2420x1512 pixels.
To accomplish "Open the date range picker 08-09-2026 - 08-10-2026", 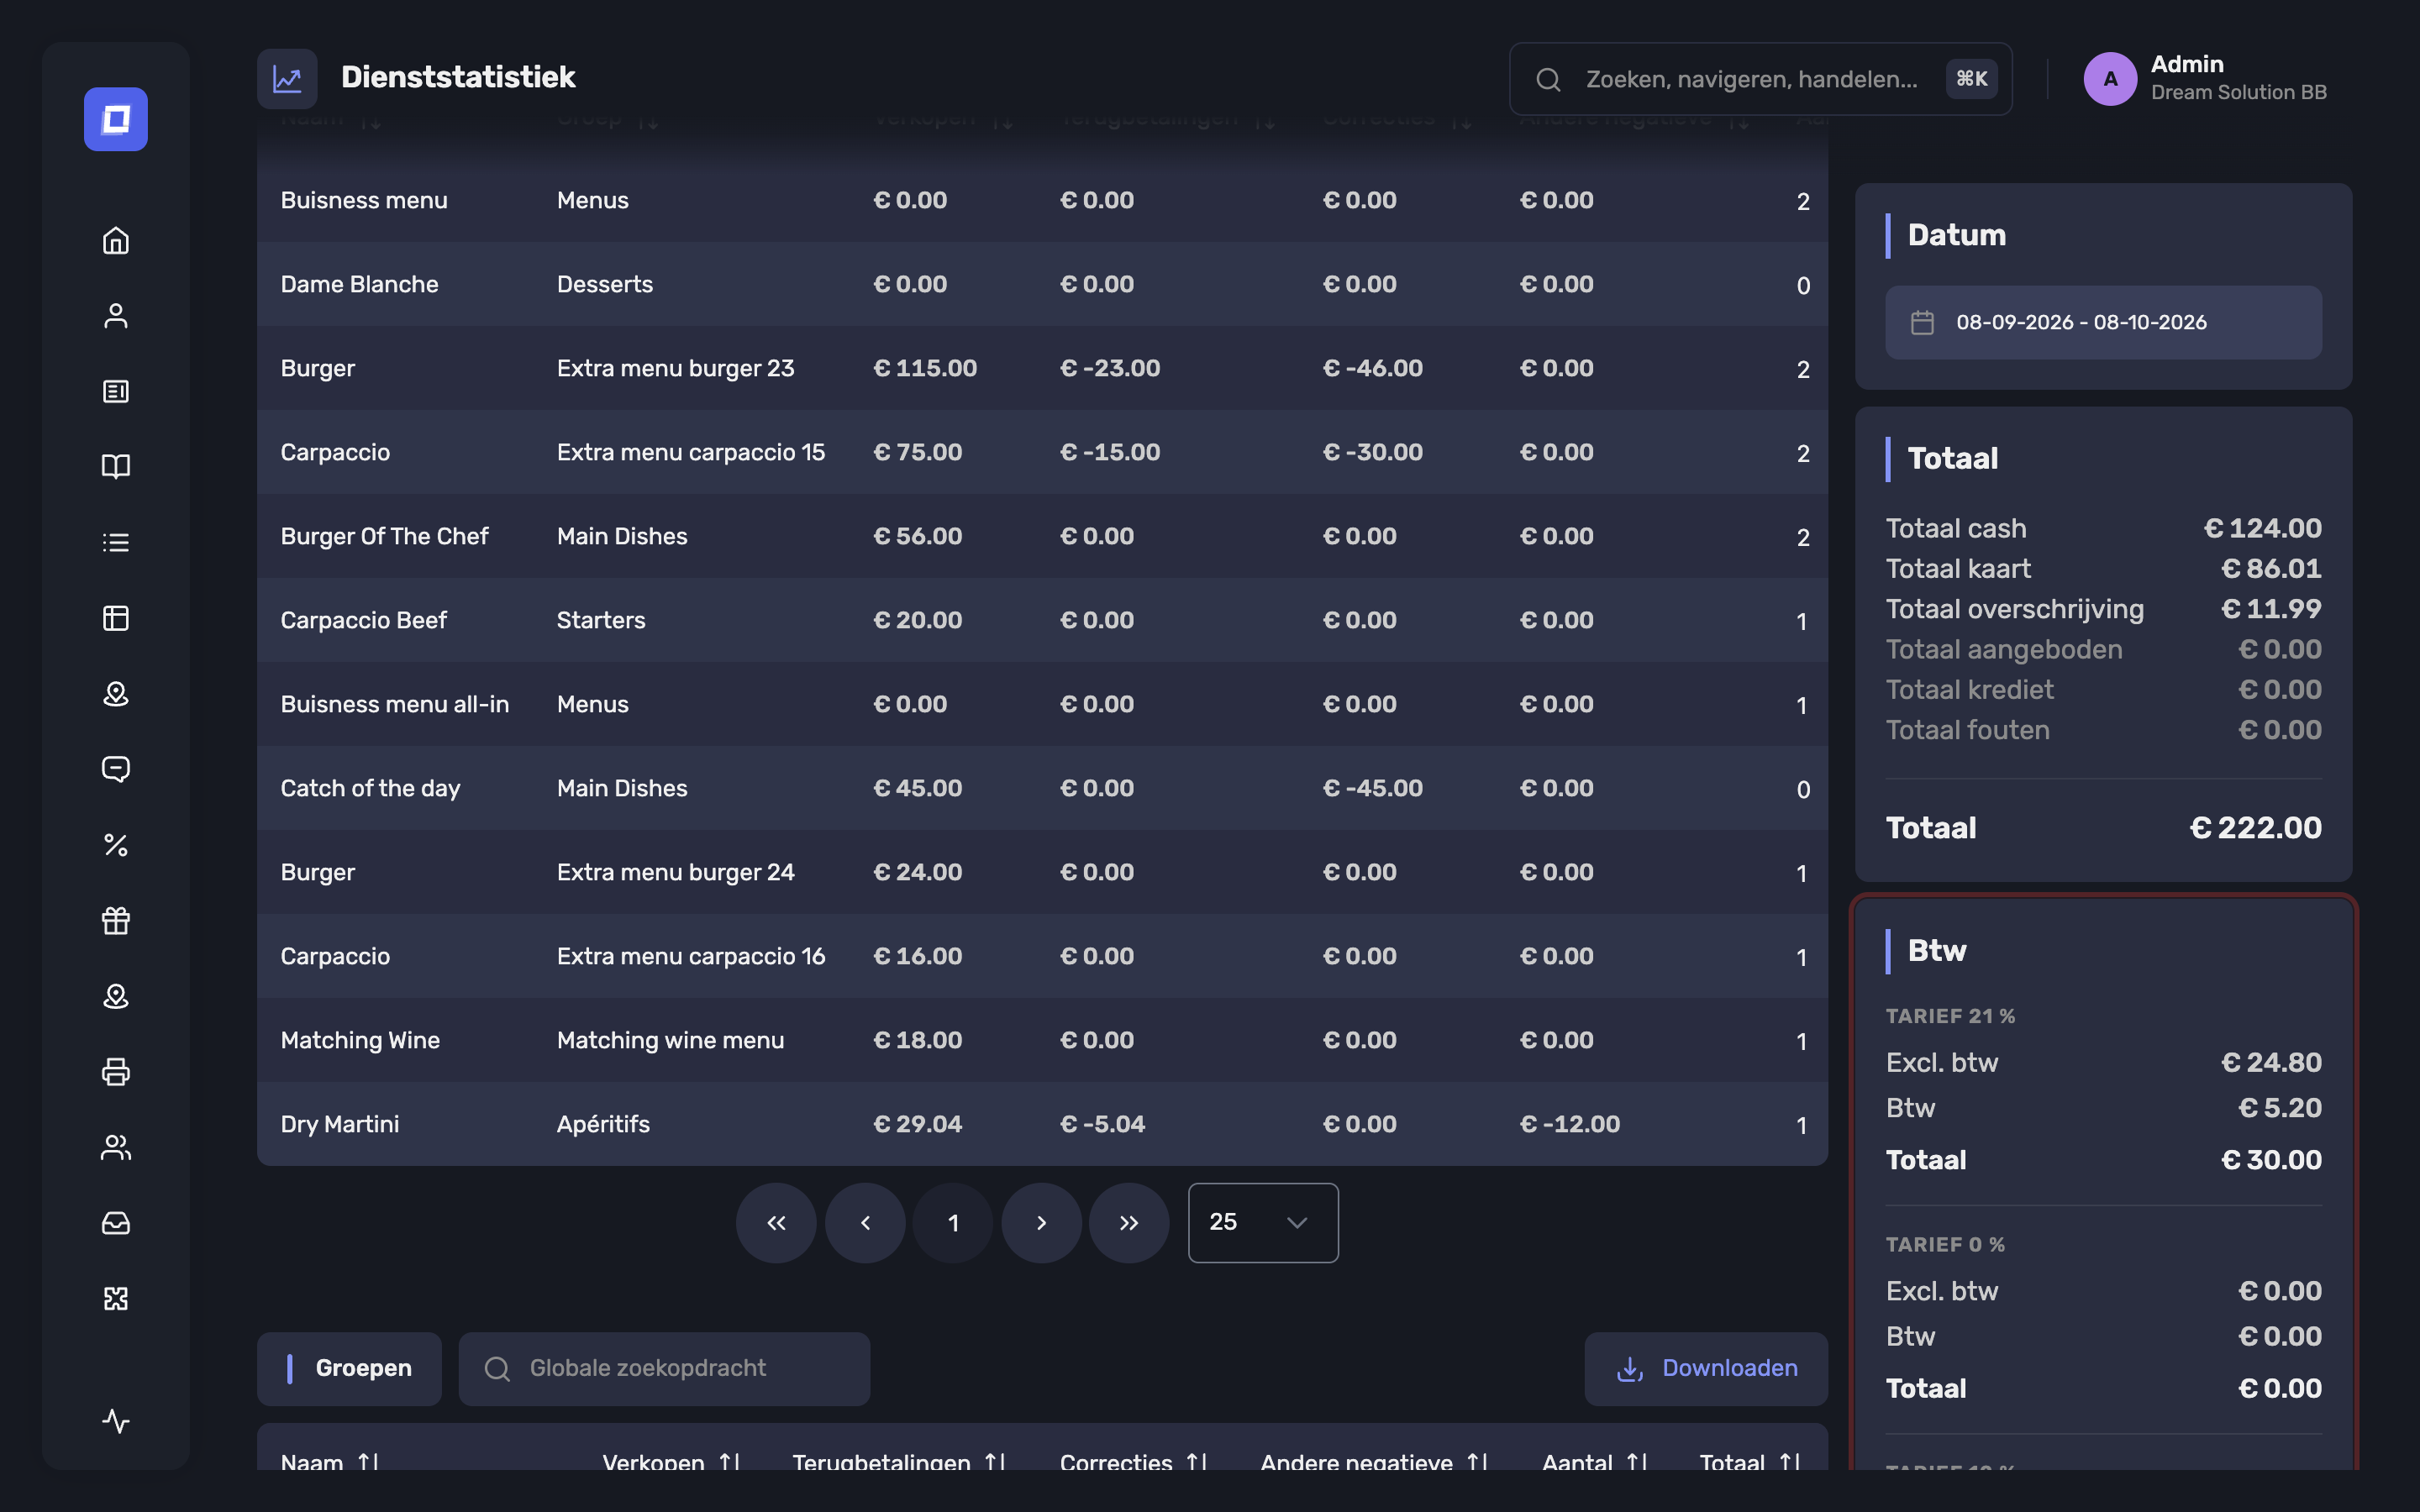I will tap(2103, 322).
